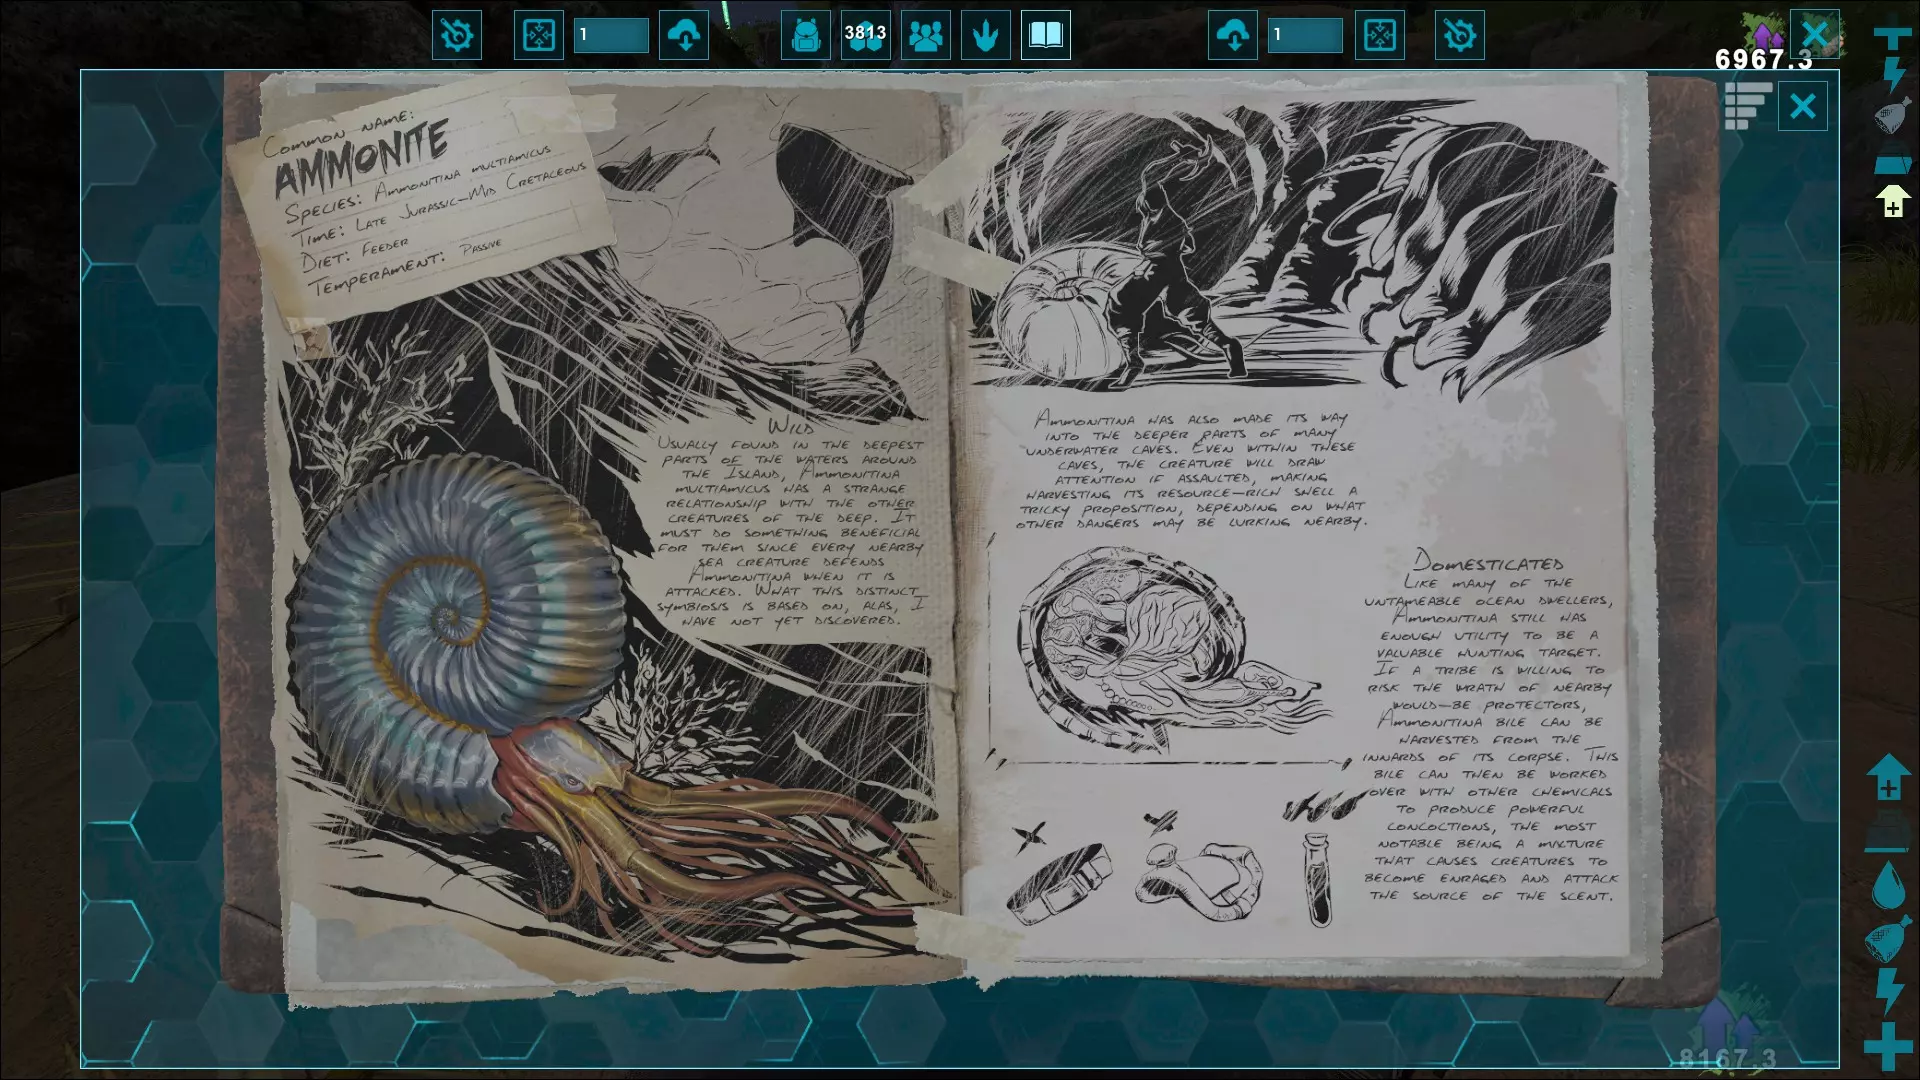Click the right transfer-all arrows icon
1920x1080 pixels.
(1380, 36)
